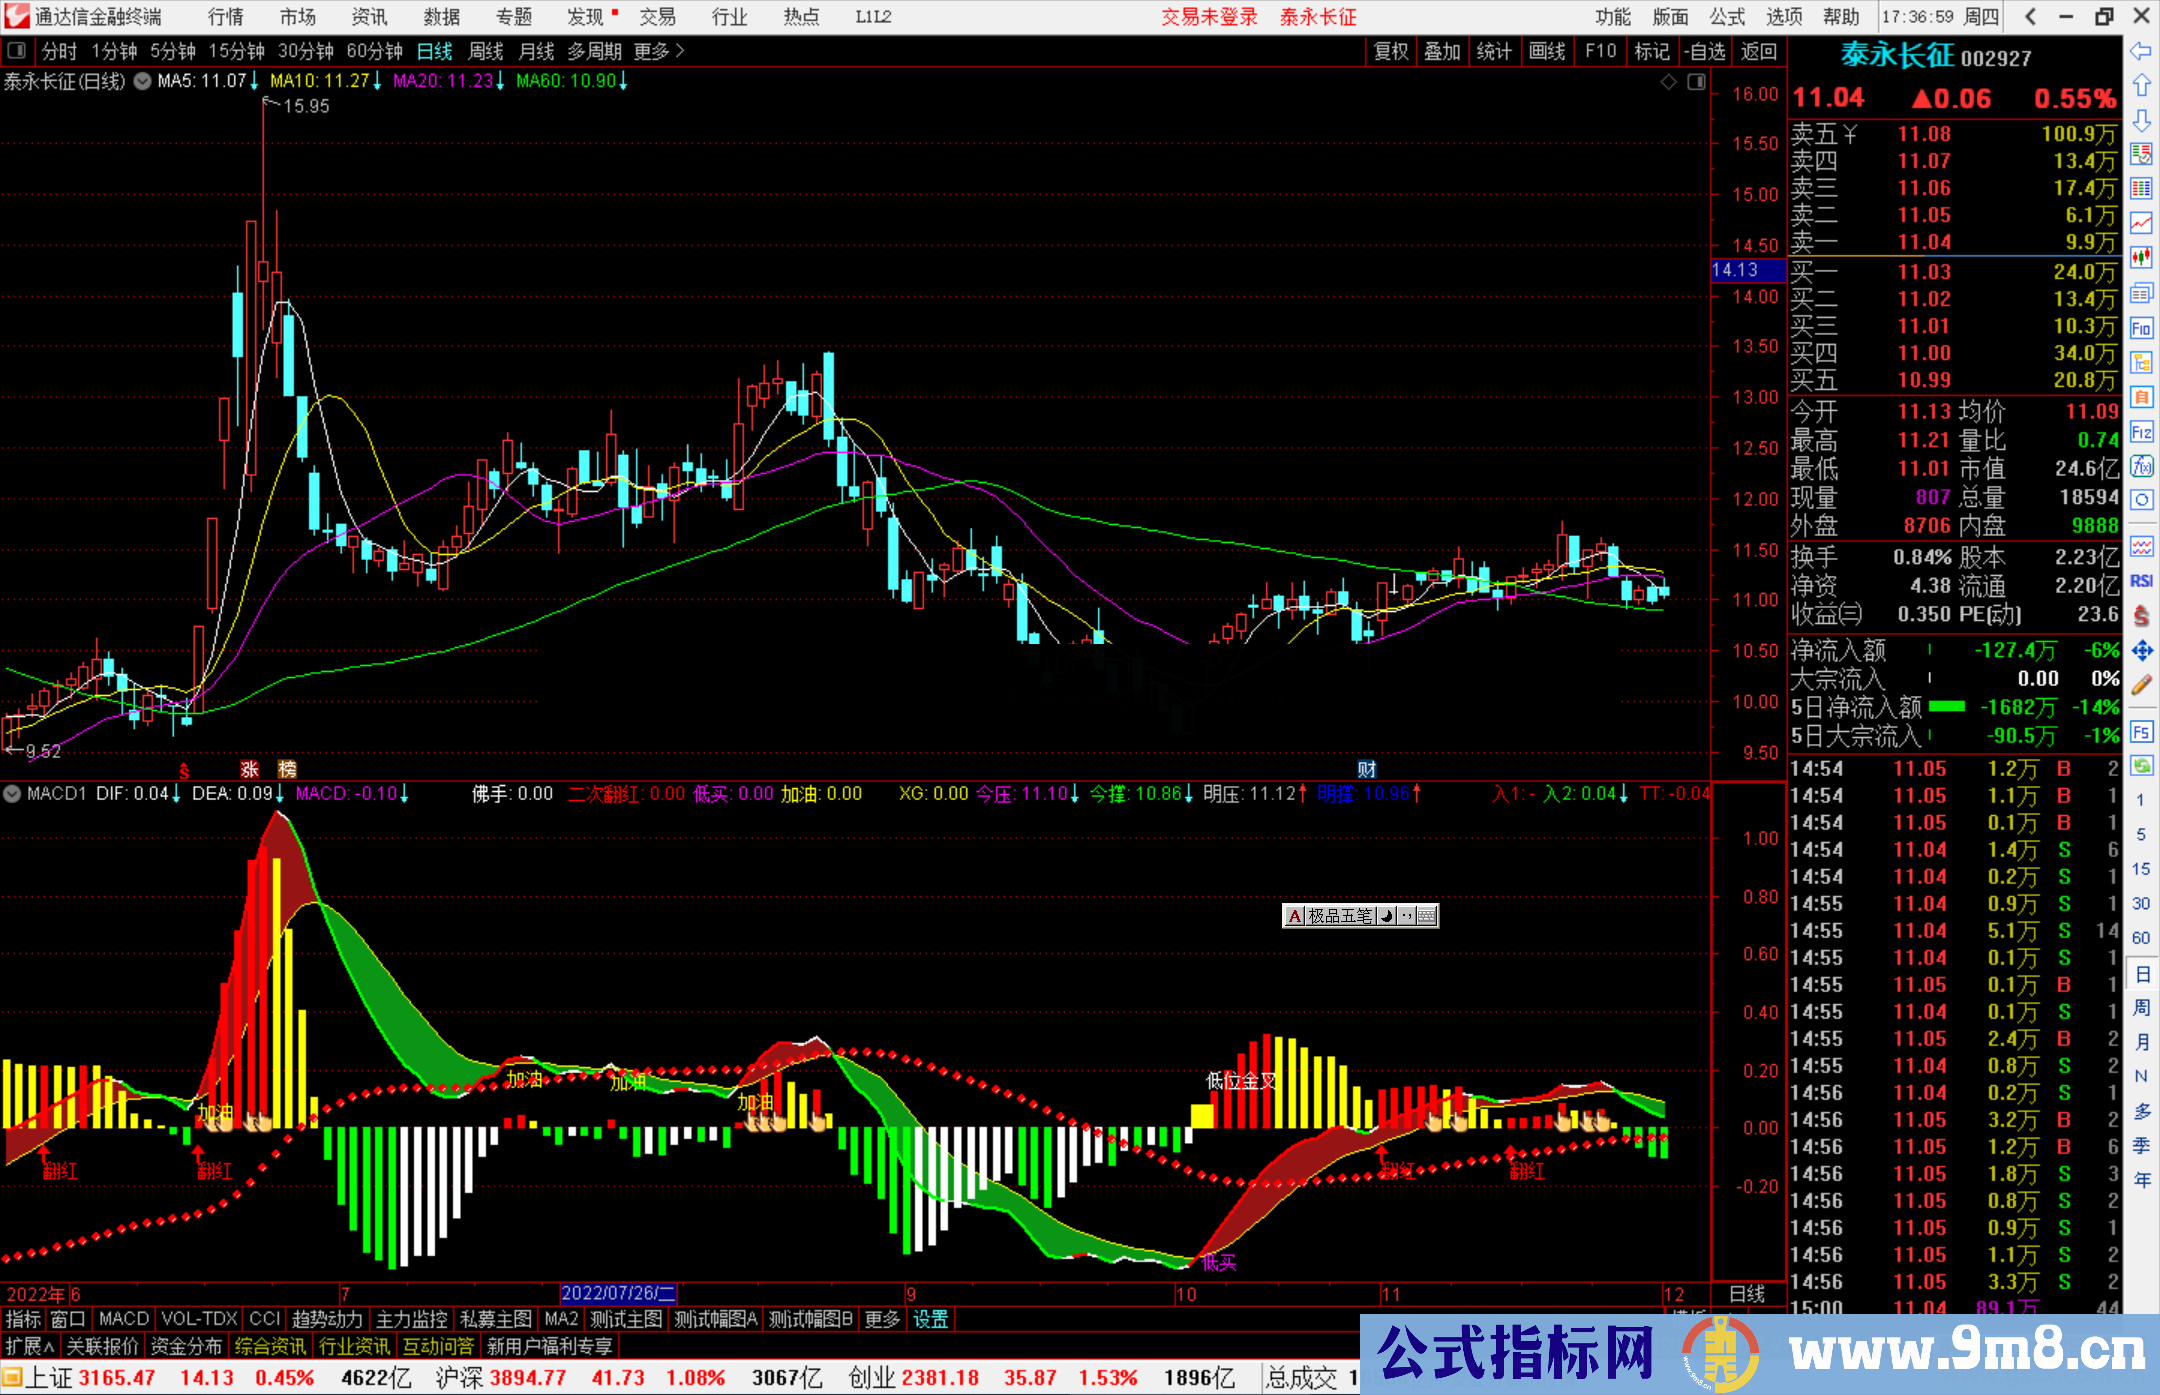Expand the MACD1 indicator dropdown arrow
This screenshot has height=1395, width=2160.
tap(13, 794)
